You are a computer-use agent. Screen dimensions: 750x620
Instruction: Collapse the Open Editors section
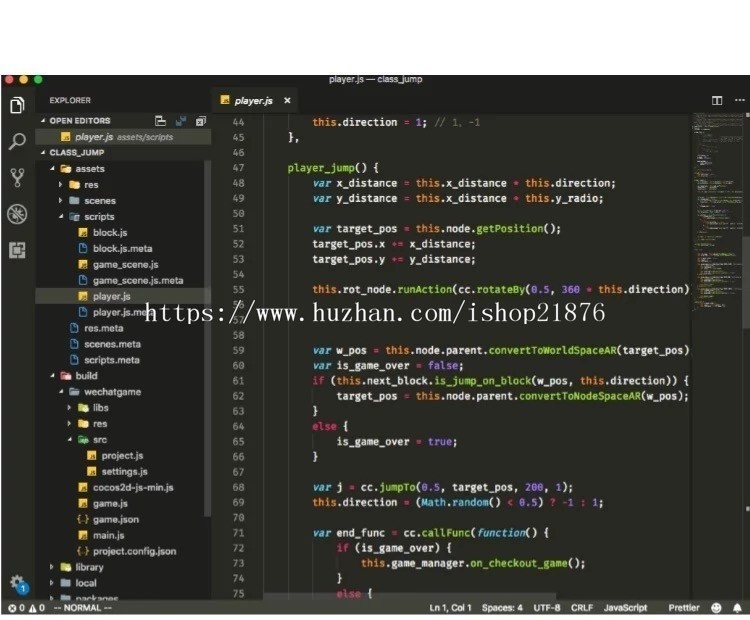(x=80, y=121)
